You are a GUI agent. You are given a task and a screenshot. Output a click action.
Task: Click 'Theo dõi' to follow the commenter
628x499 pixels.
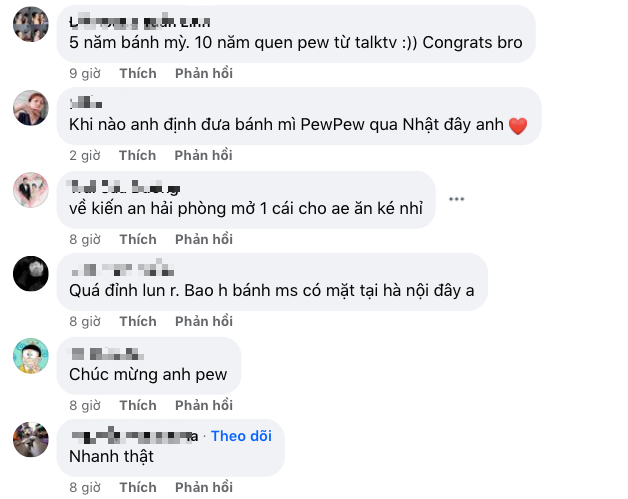(241, 436)
